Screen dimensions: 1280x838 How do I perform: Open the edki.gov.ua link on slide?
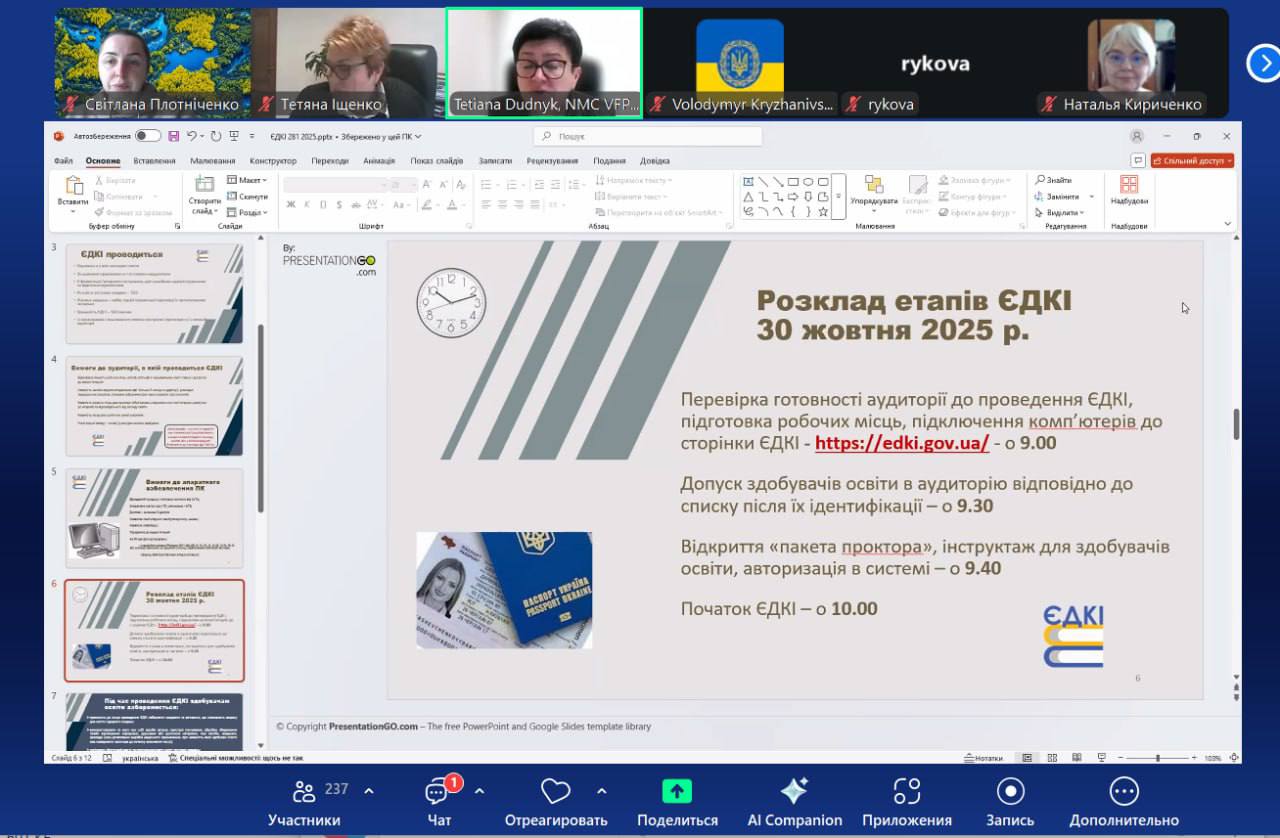click(x=901, y=444)
